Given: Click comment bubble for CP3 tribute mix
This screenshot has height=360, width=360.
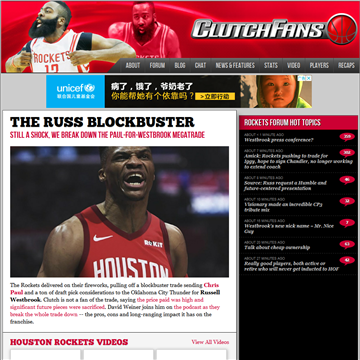Looking at the screenshot, I should (x=347, y=202).
